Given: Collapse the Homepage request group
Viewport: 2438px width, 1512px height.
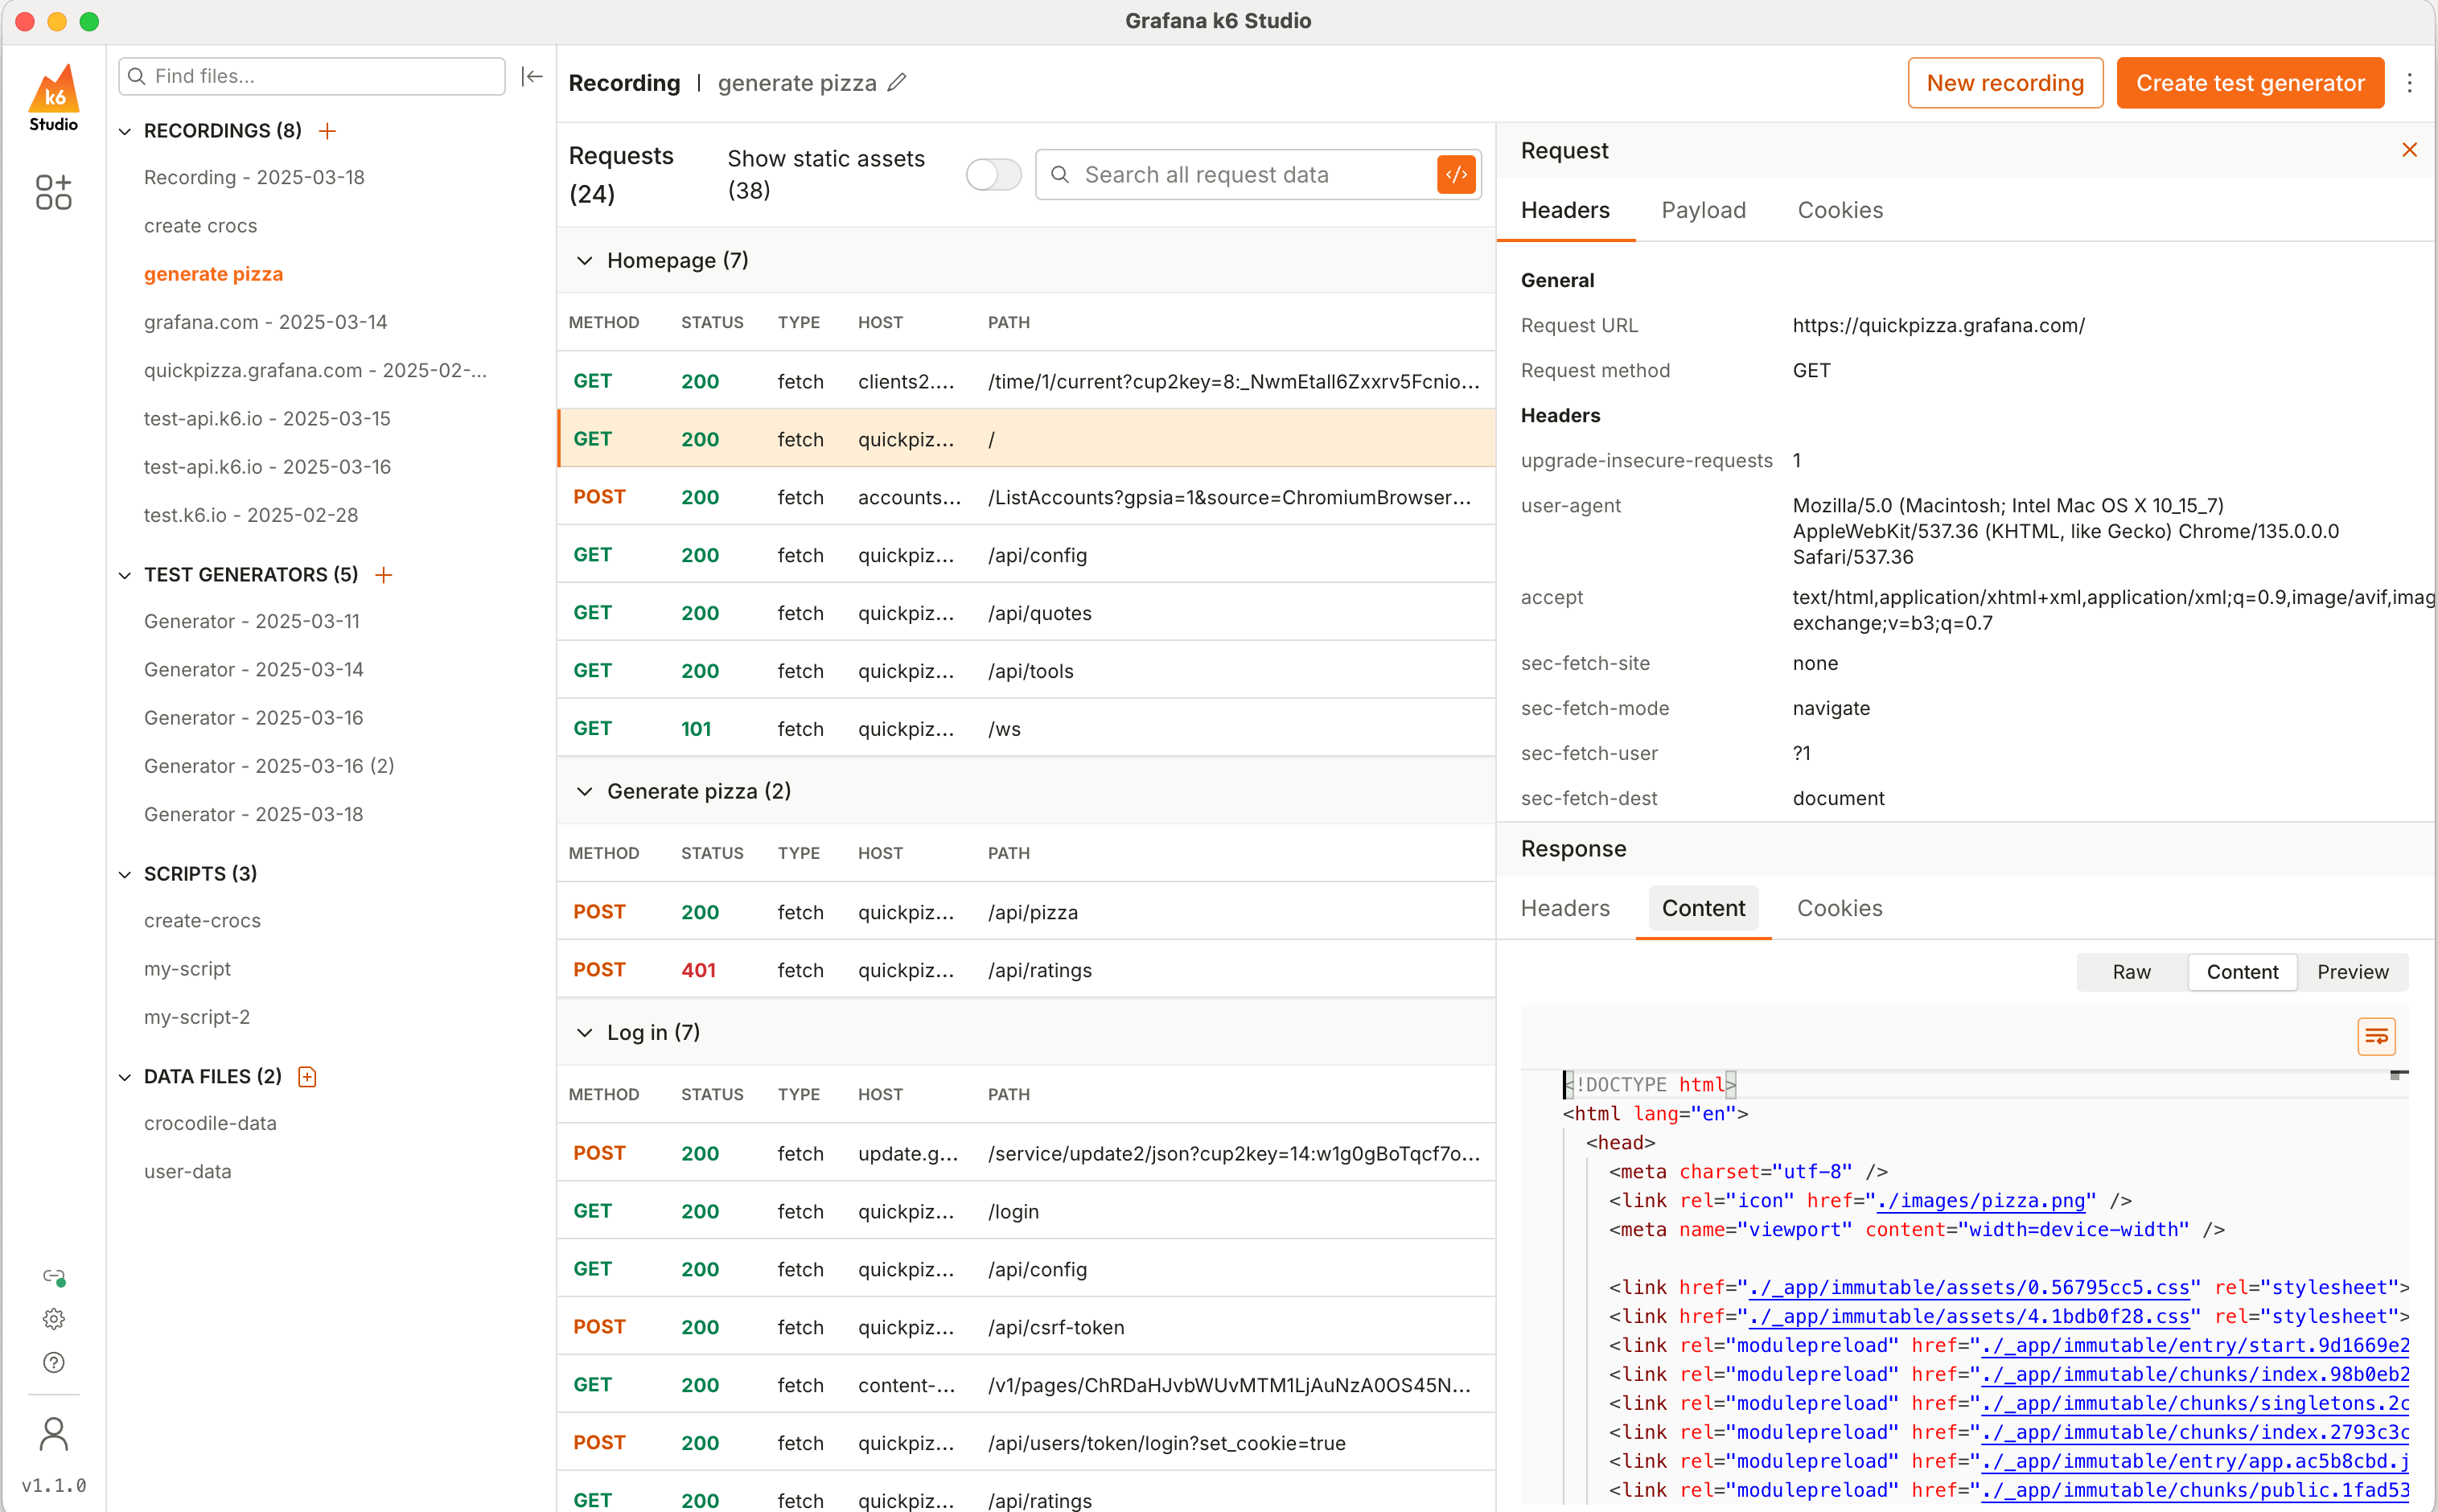Looking at the screenshot, I should (x=585, y=261).
